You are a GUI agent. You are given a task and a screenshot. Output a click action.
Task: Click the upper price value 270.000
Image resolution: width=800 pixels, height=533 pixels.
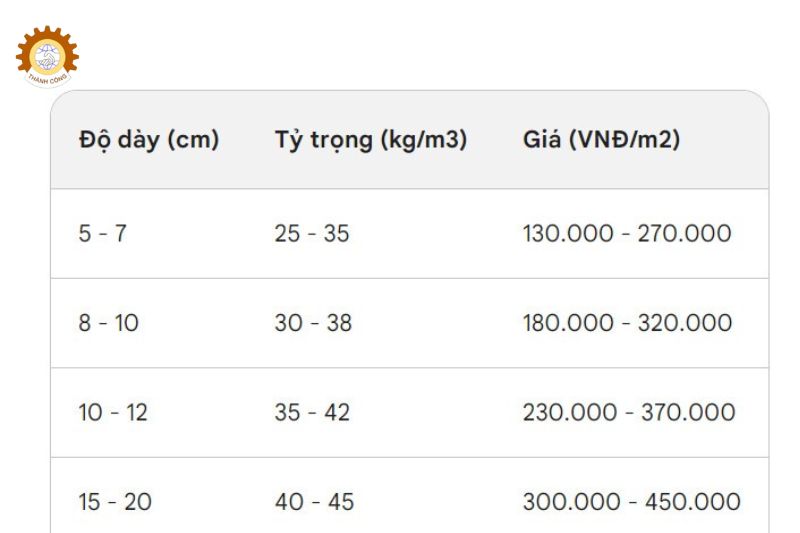(x=691, y=234)
